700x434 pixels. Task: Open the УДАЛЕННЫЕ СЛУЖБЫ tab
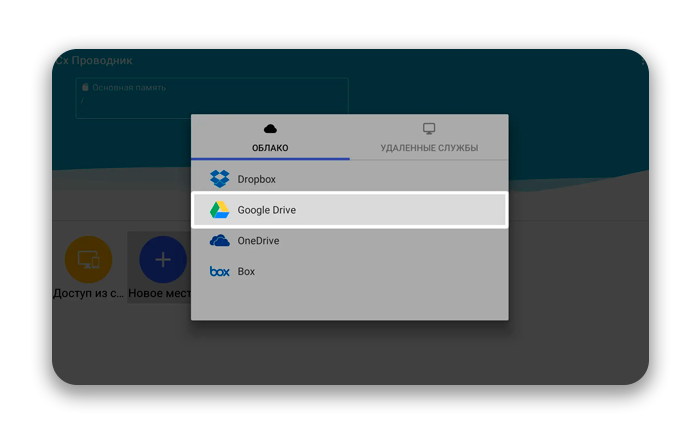(x=429, y=148)
